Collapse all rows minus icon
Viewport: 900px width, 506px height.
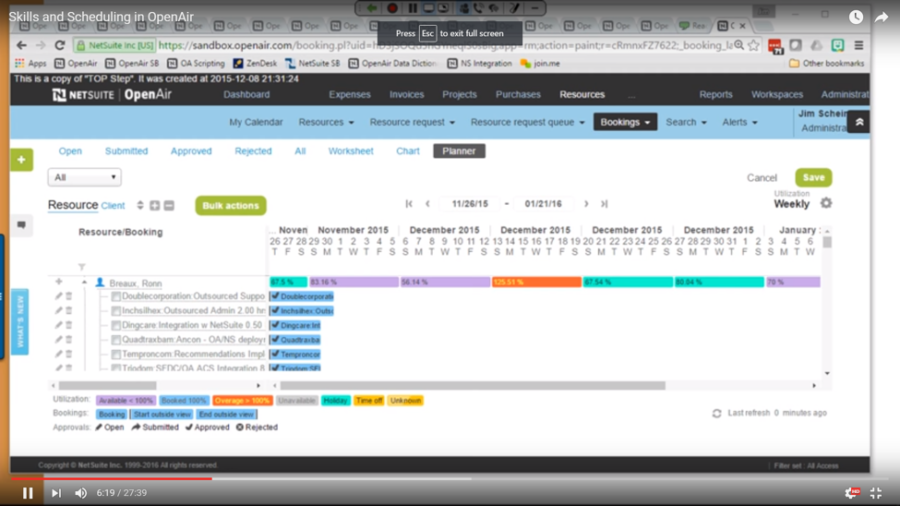click(169, 205)
